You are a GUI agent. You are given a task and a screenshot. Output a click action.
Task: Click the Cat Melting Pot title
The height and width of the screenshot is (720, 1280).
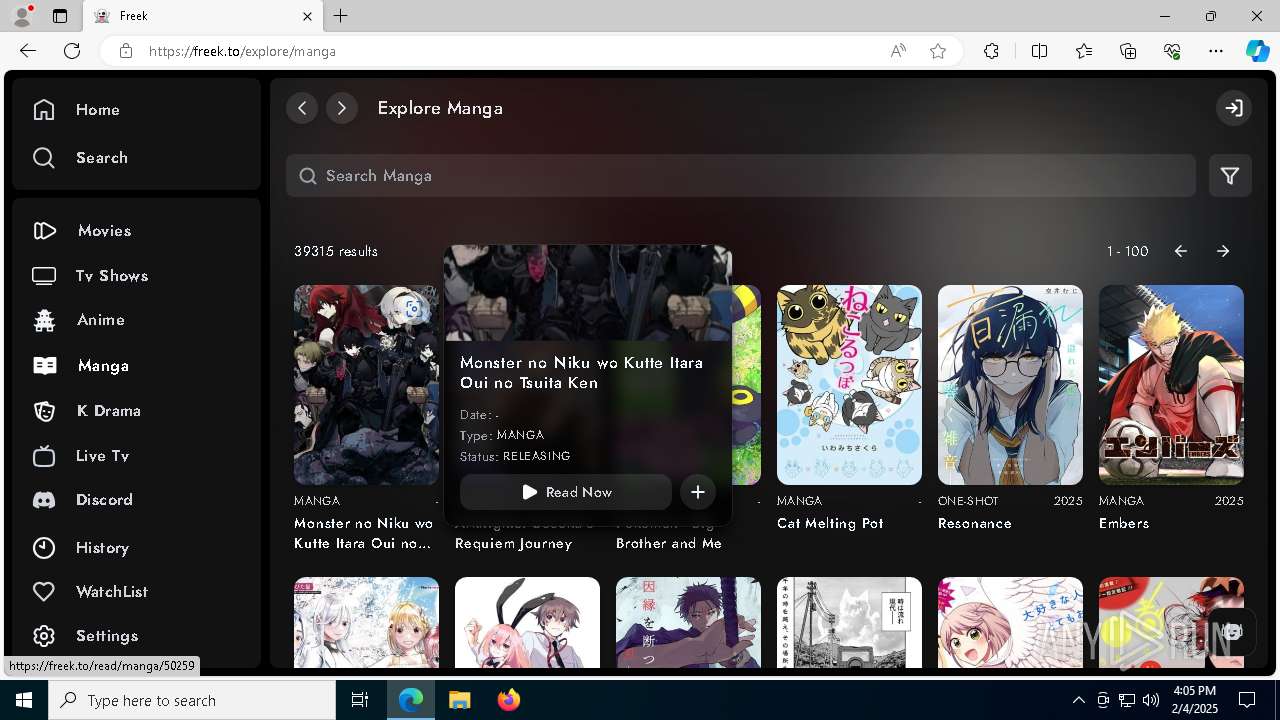click(830, 523)
